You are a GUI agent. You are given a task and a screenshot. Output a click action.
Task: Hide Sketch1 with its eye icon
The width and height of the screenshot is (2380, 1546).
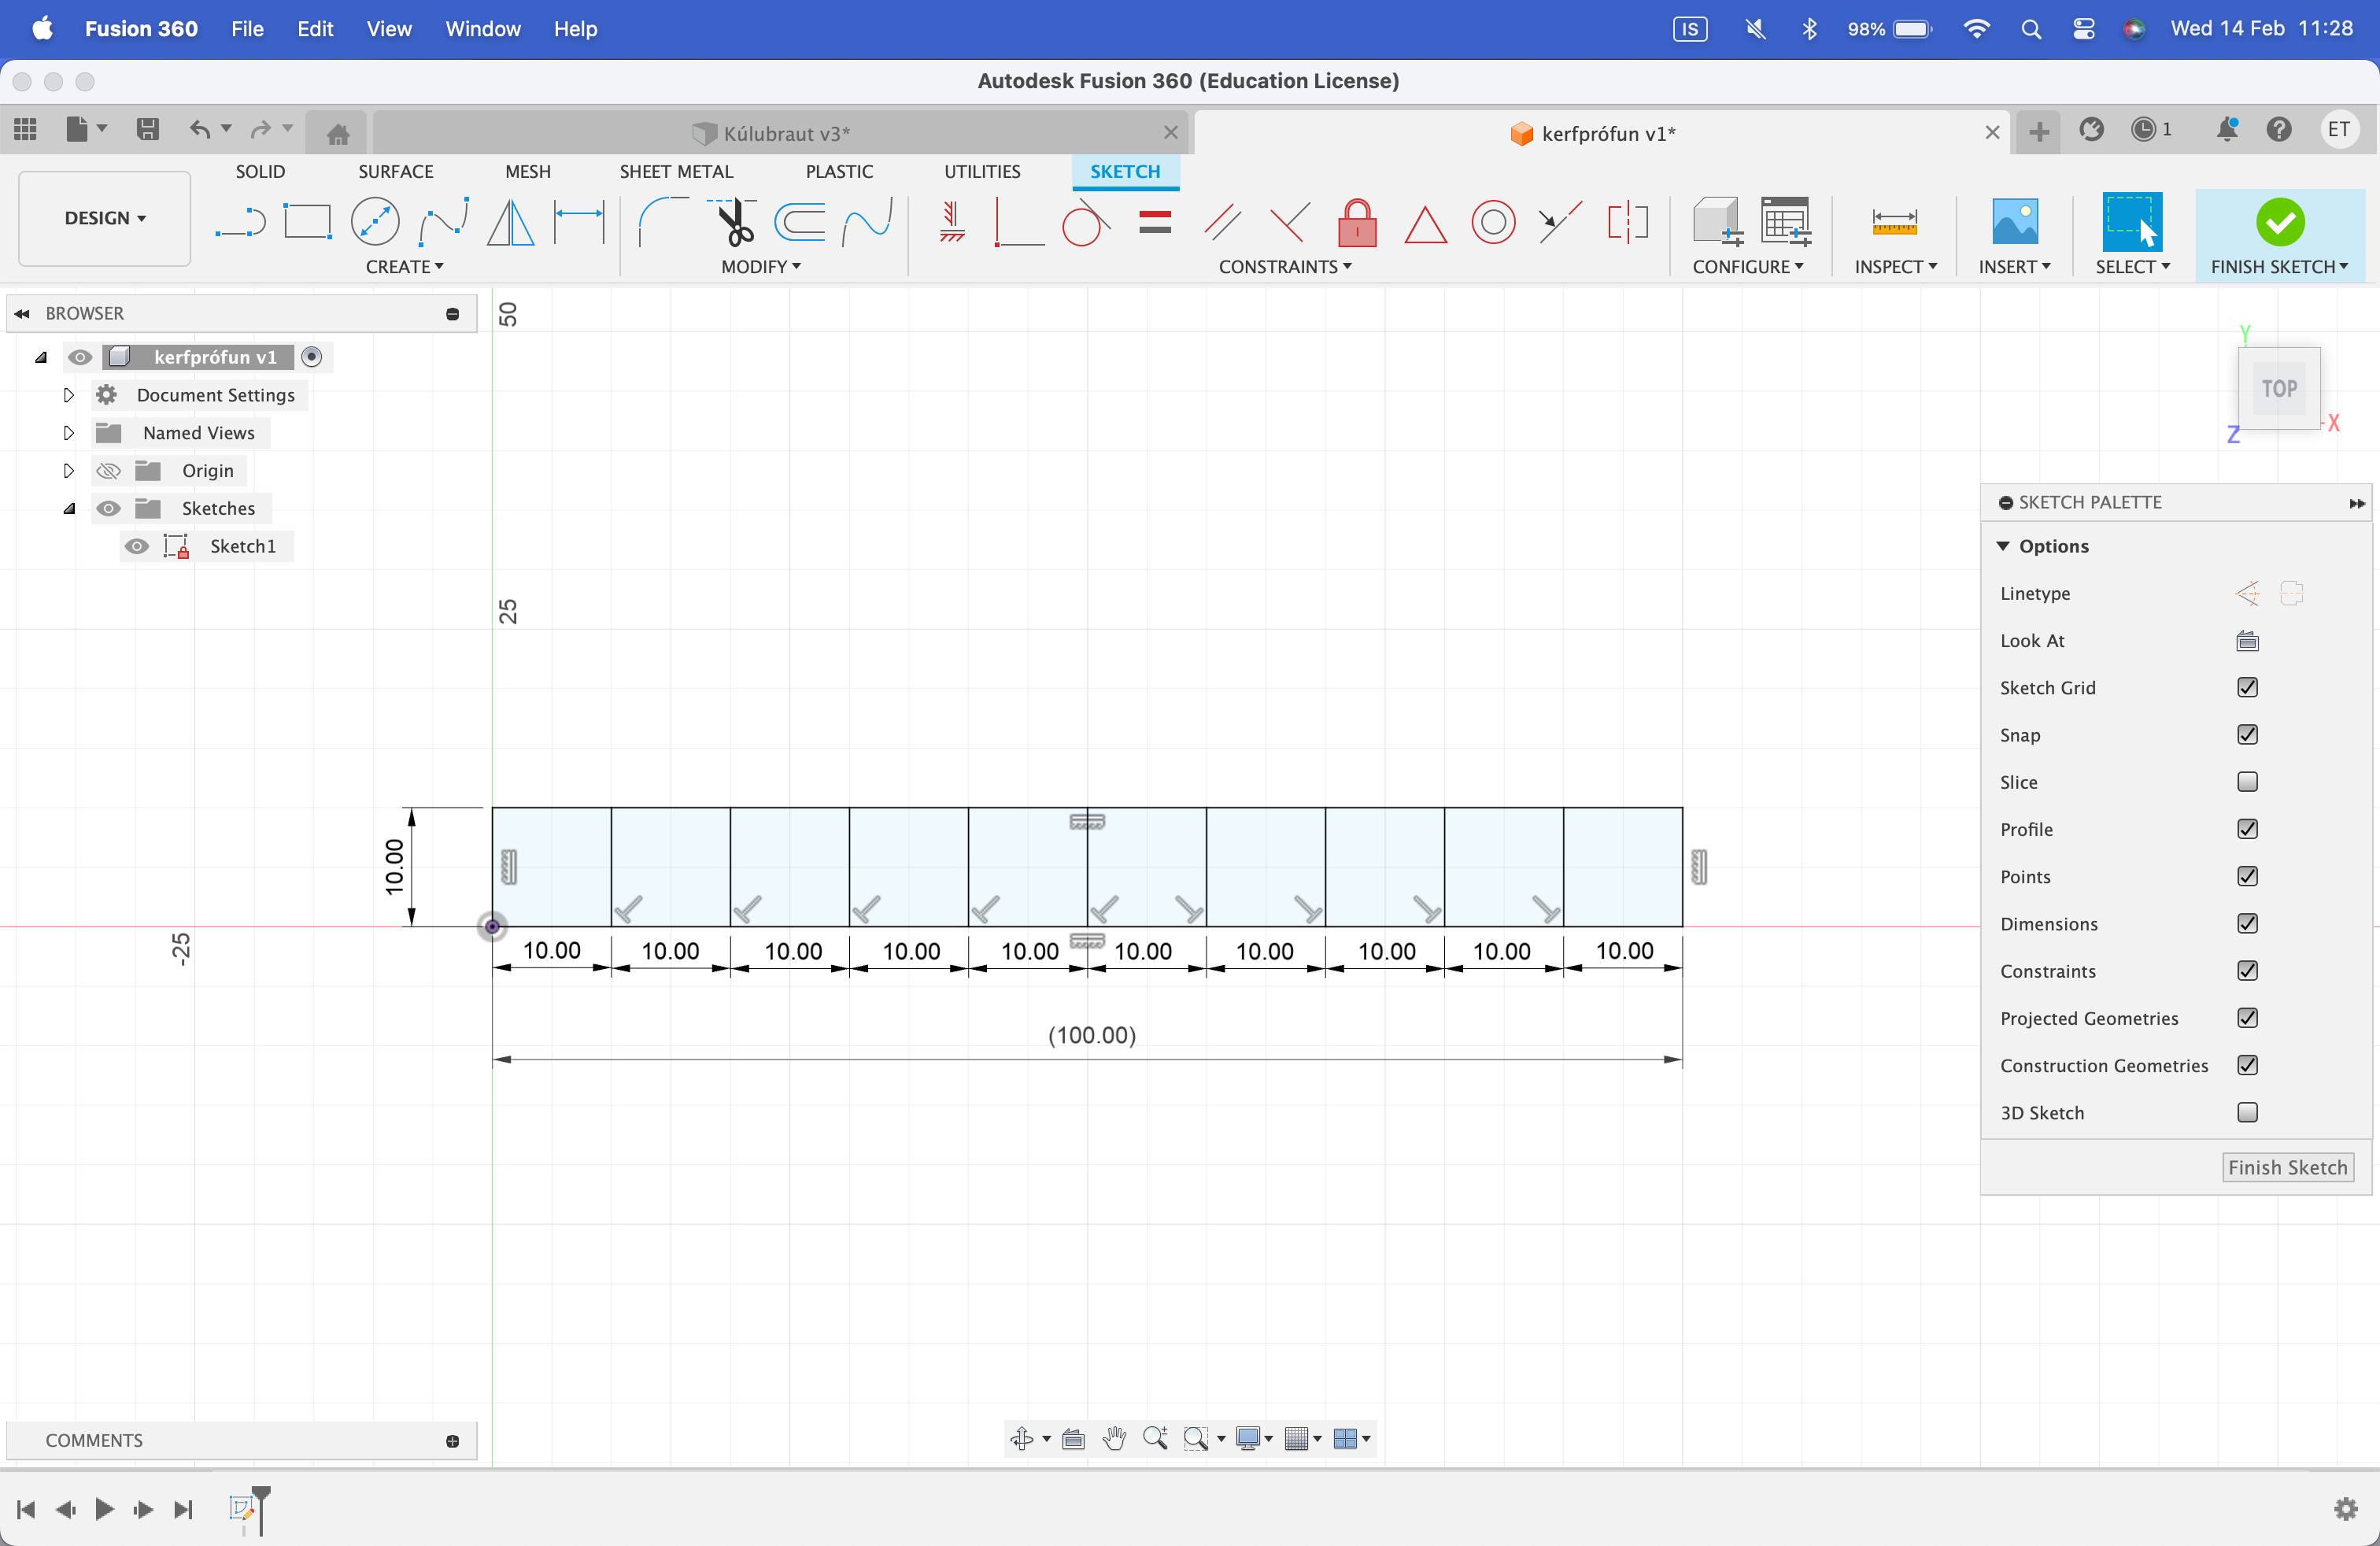click(137, 547)
